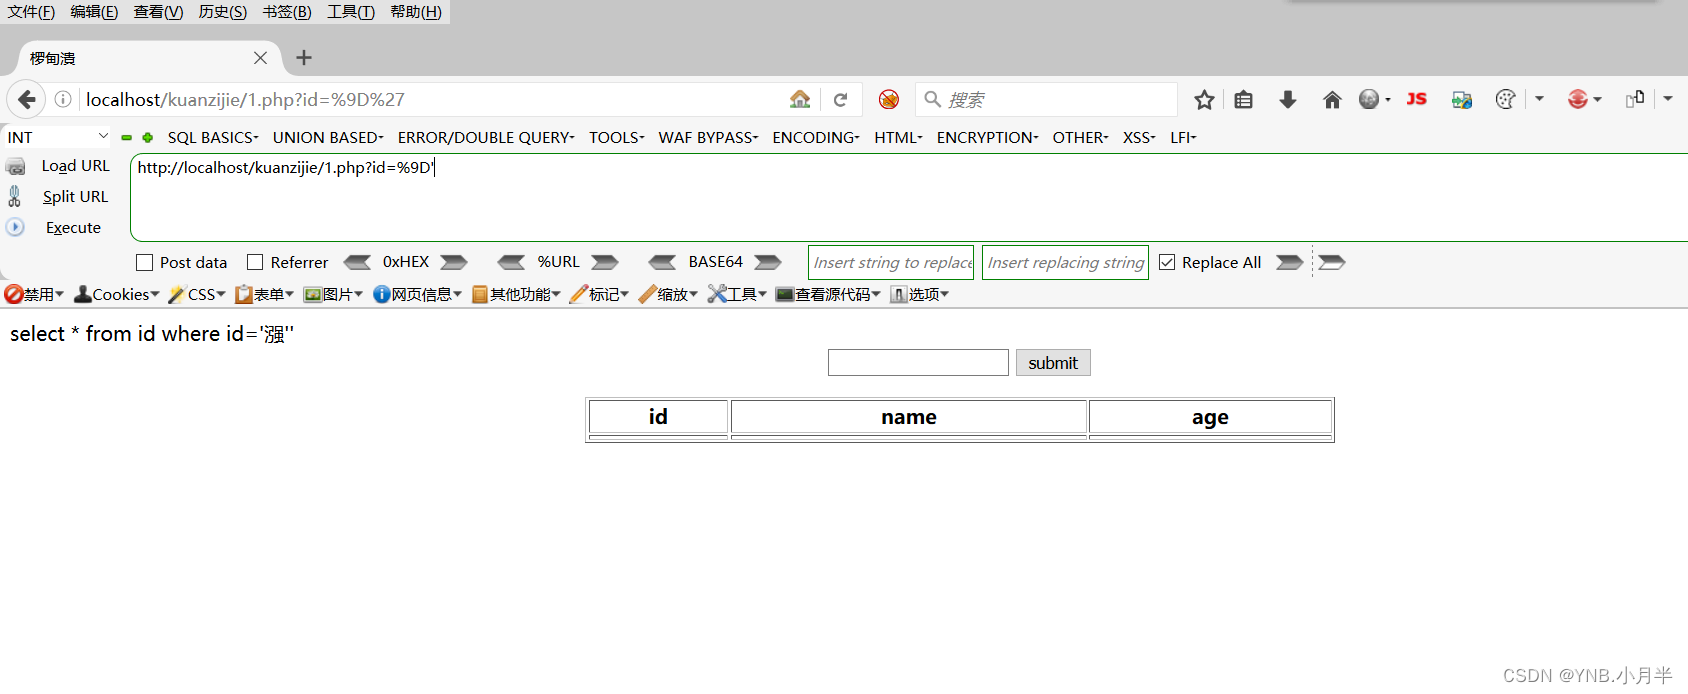
Task: Expand the UNION BASED menu
Action: pos(328,137)
